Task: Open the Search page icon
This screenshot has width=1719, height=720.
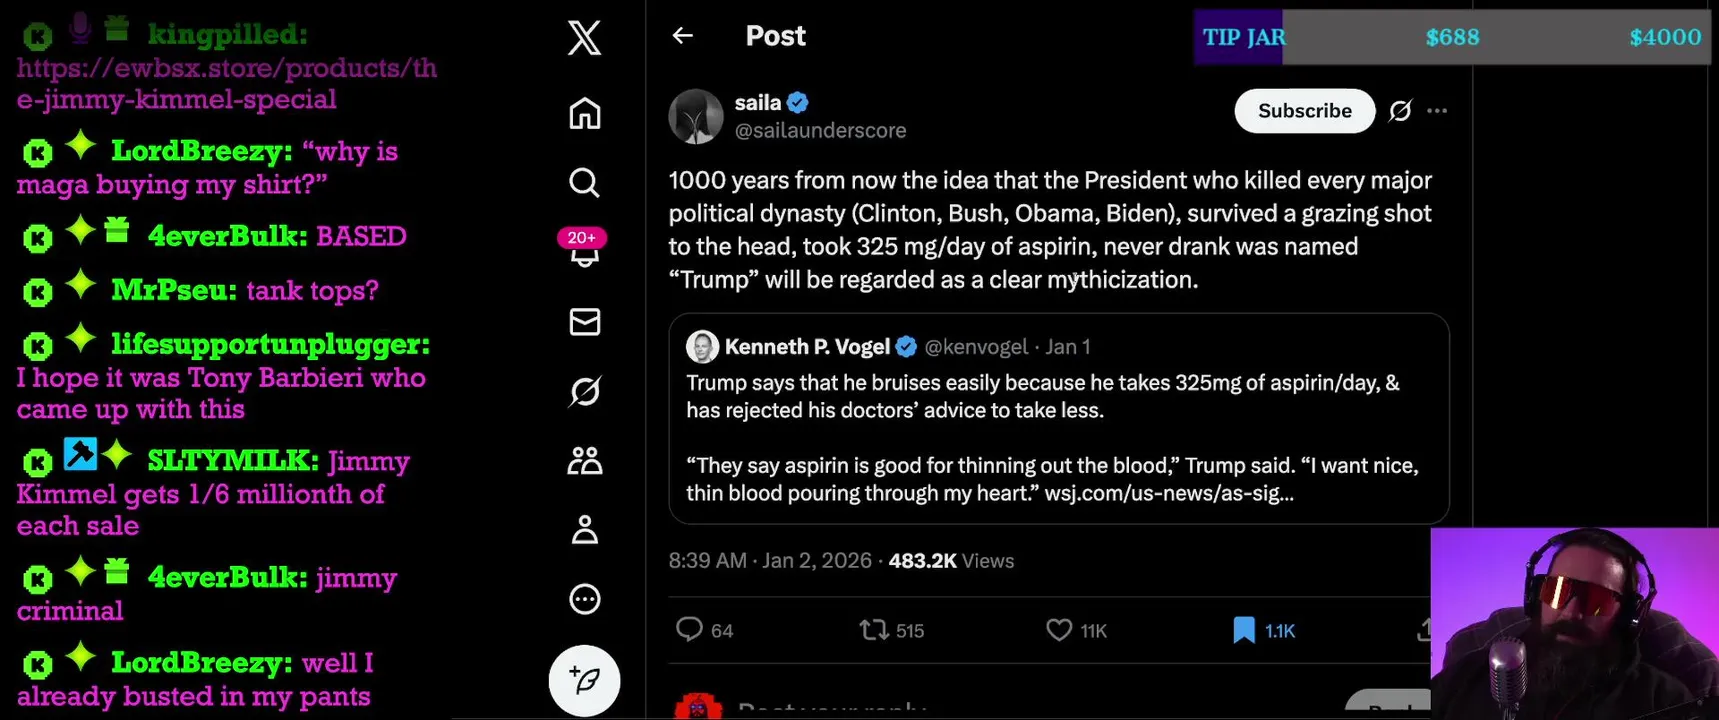Action: click(x=585, y=183)
